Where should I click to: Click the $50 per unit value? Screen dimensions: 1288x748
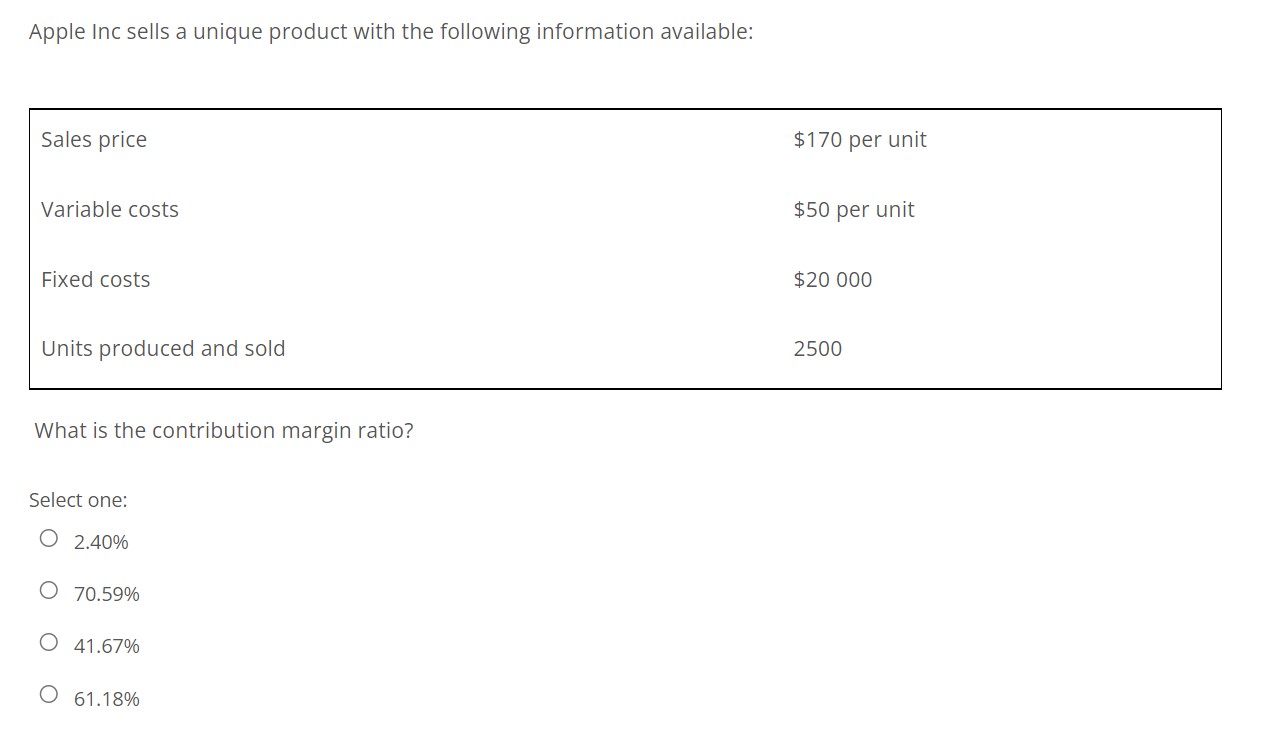[x=854, y=210]
